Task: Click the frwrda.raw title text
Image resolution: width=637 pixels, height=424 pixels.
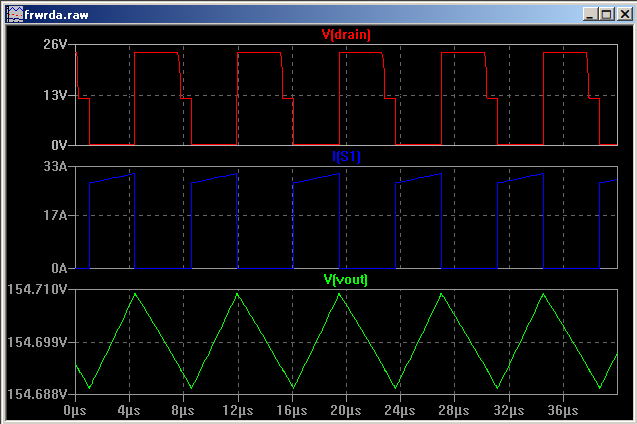Action: click(x=56, y=15)
